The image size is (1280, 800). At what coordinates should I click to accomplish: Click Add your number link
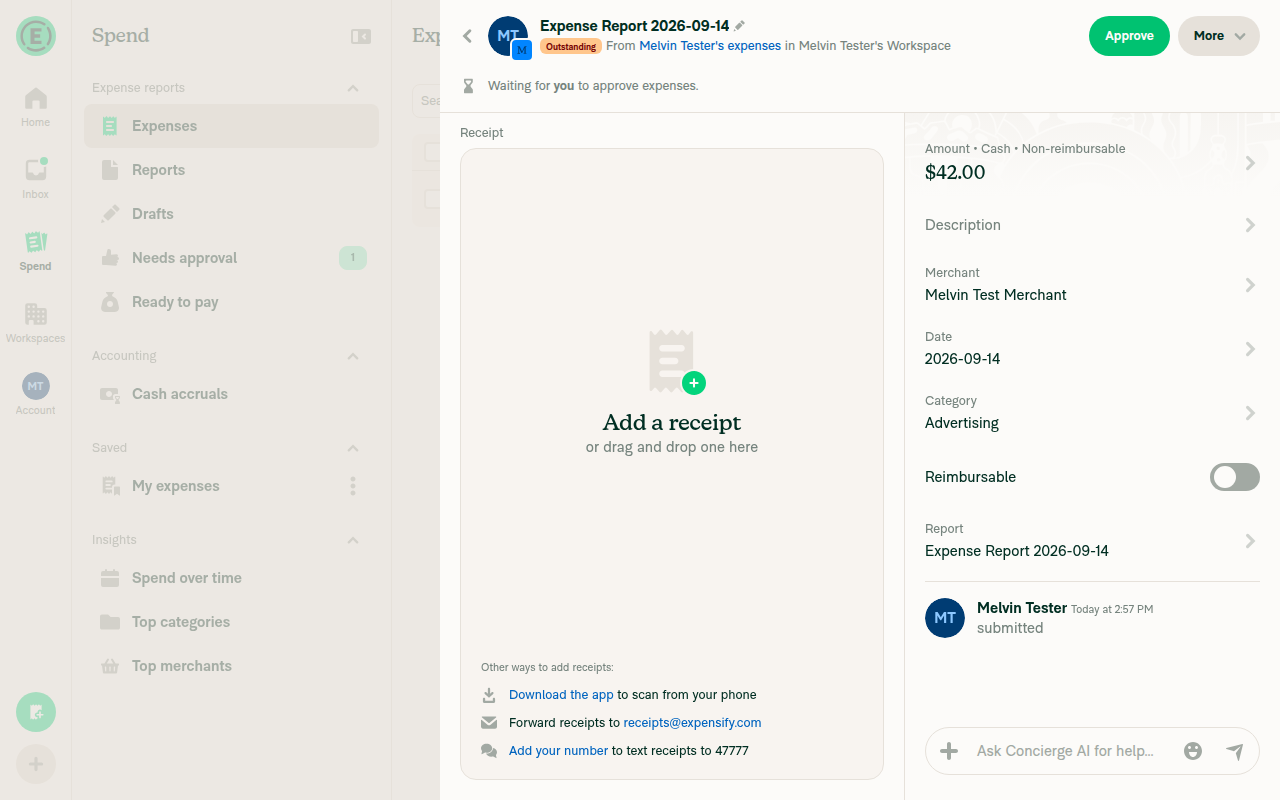(x=558, y=751)
